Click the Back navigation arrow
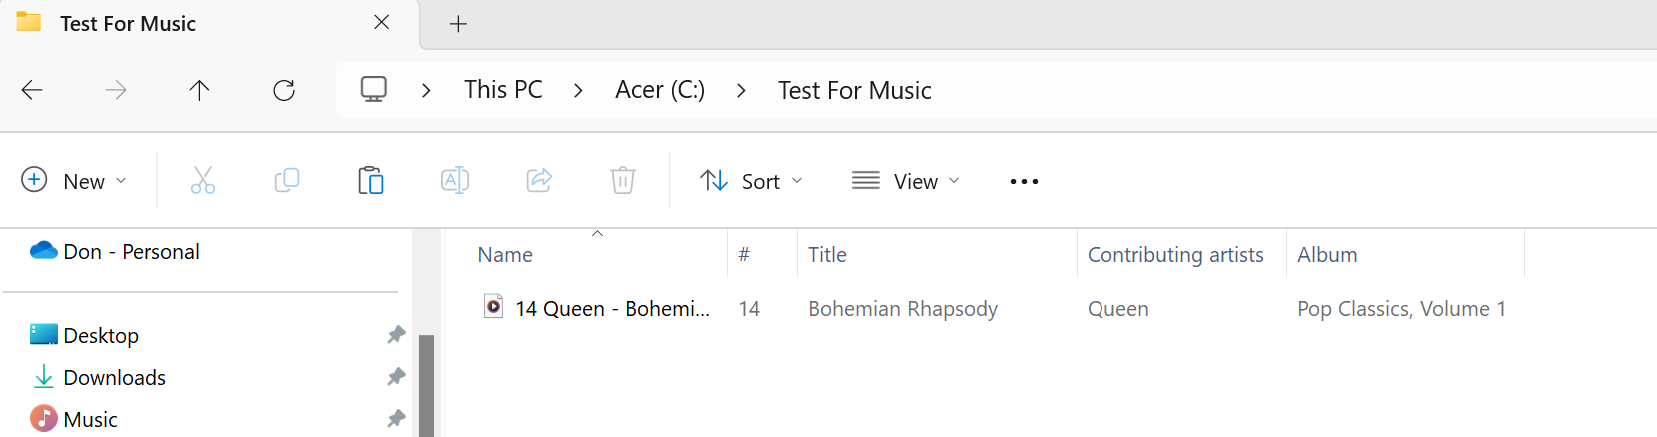The height and width of the screenshot is (437, 1657). click(32, 90)
